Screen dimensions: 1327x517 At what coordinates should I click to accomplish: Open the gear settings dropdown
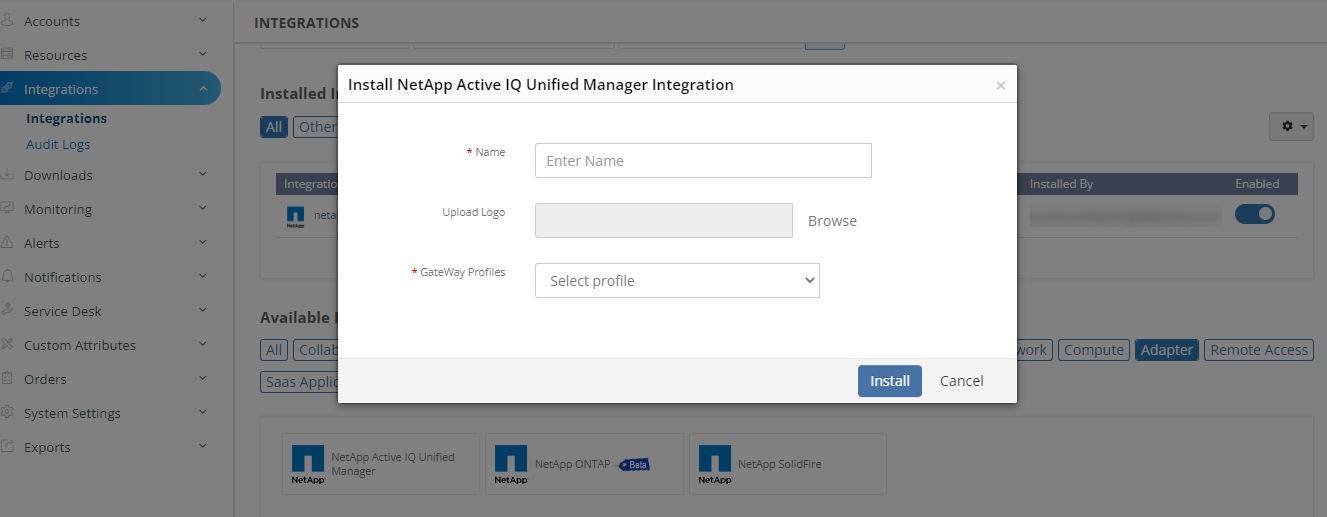(x=1294, y=126)
